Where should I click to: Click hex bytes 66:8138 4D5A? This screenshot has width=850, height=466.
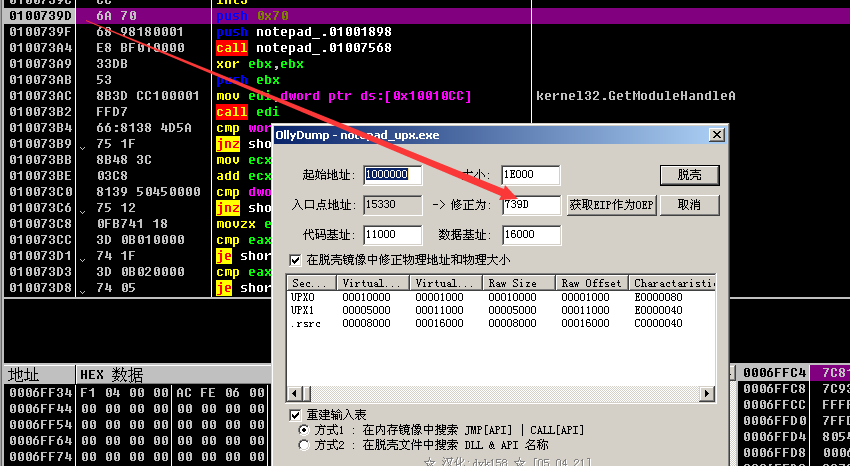tap(144, 128)
